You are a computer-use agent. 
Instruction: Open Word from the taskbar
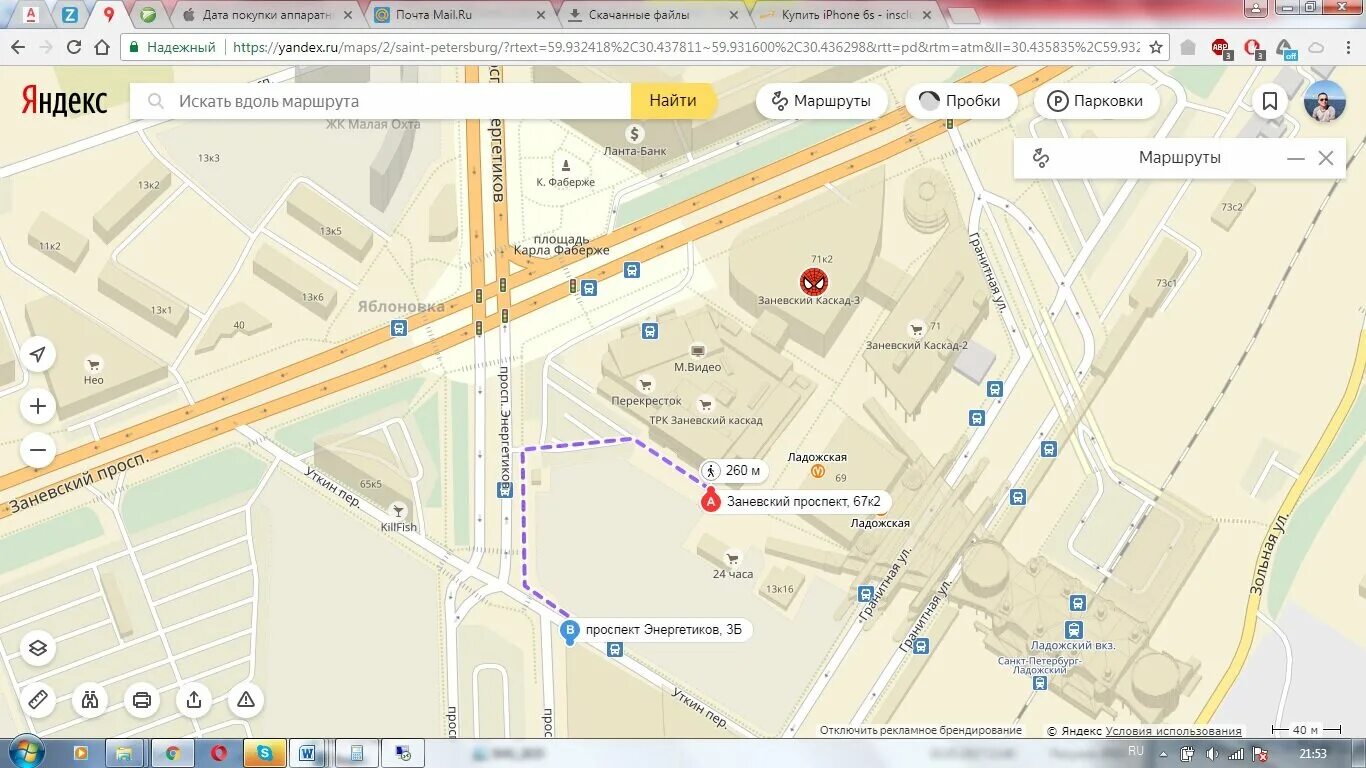[309, 753]
